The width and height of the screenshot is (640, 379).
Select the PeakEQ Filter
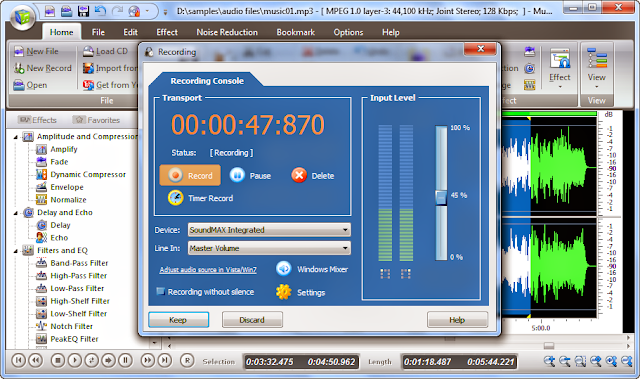74,339
